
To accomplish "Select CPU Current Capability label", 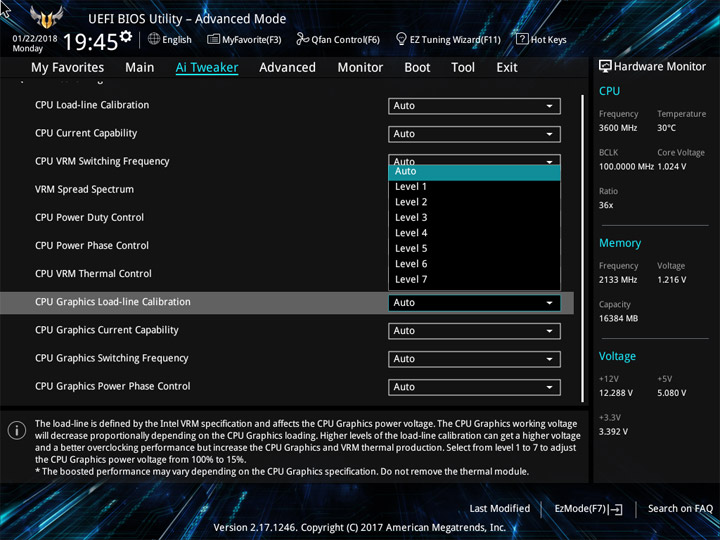I will pos(86,133).
